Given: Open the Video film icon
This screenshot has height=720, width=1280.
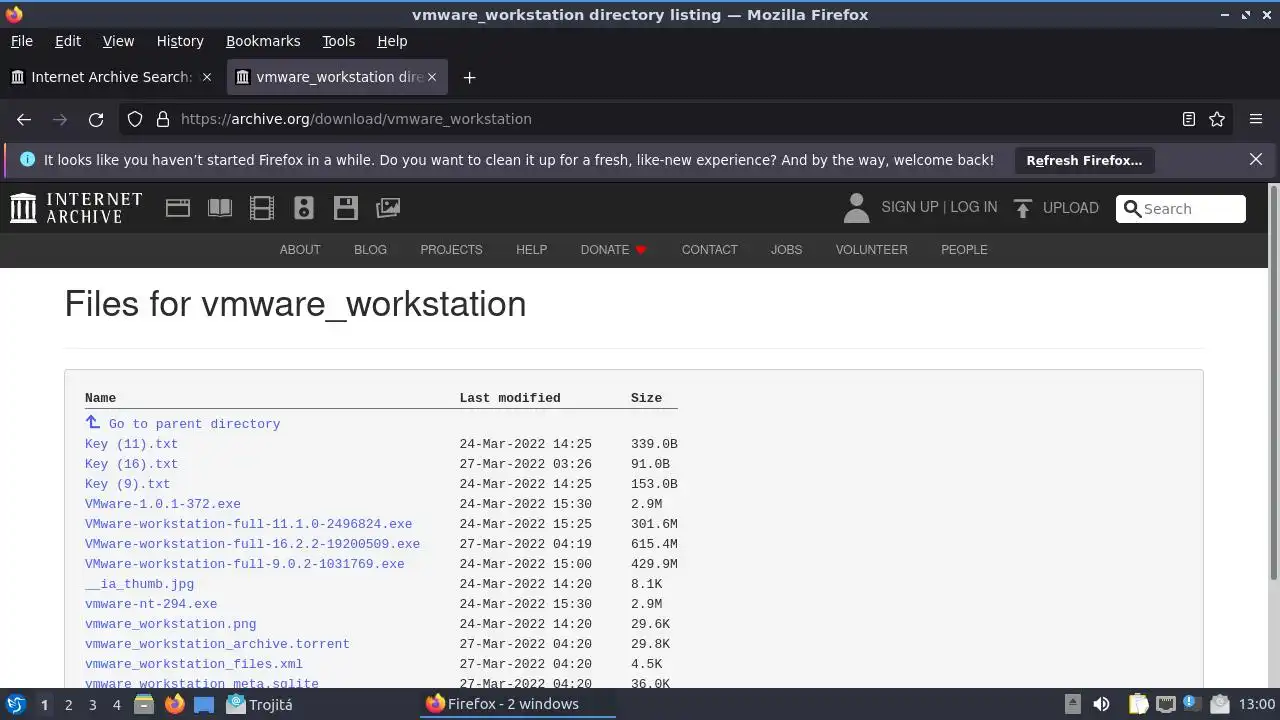Looking at the screenshot, I should point(262,208).
